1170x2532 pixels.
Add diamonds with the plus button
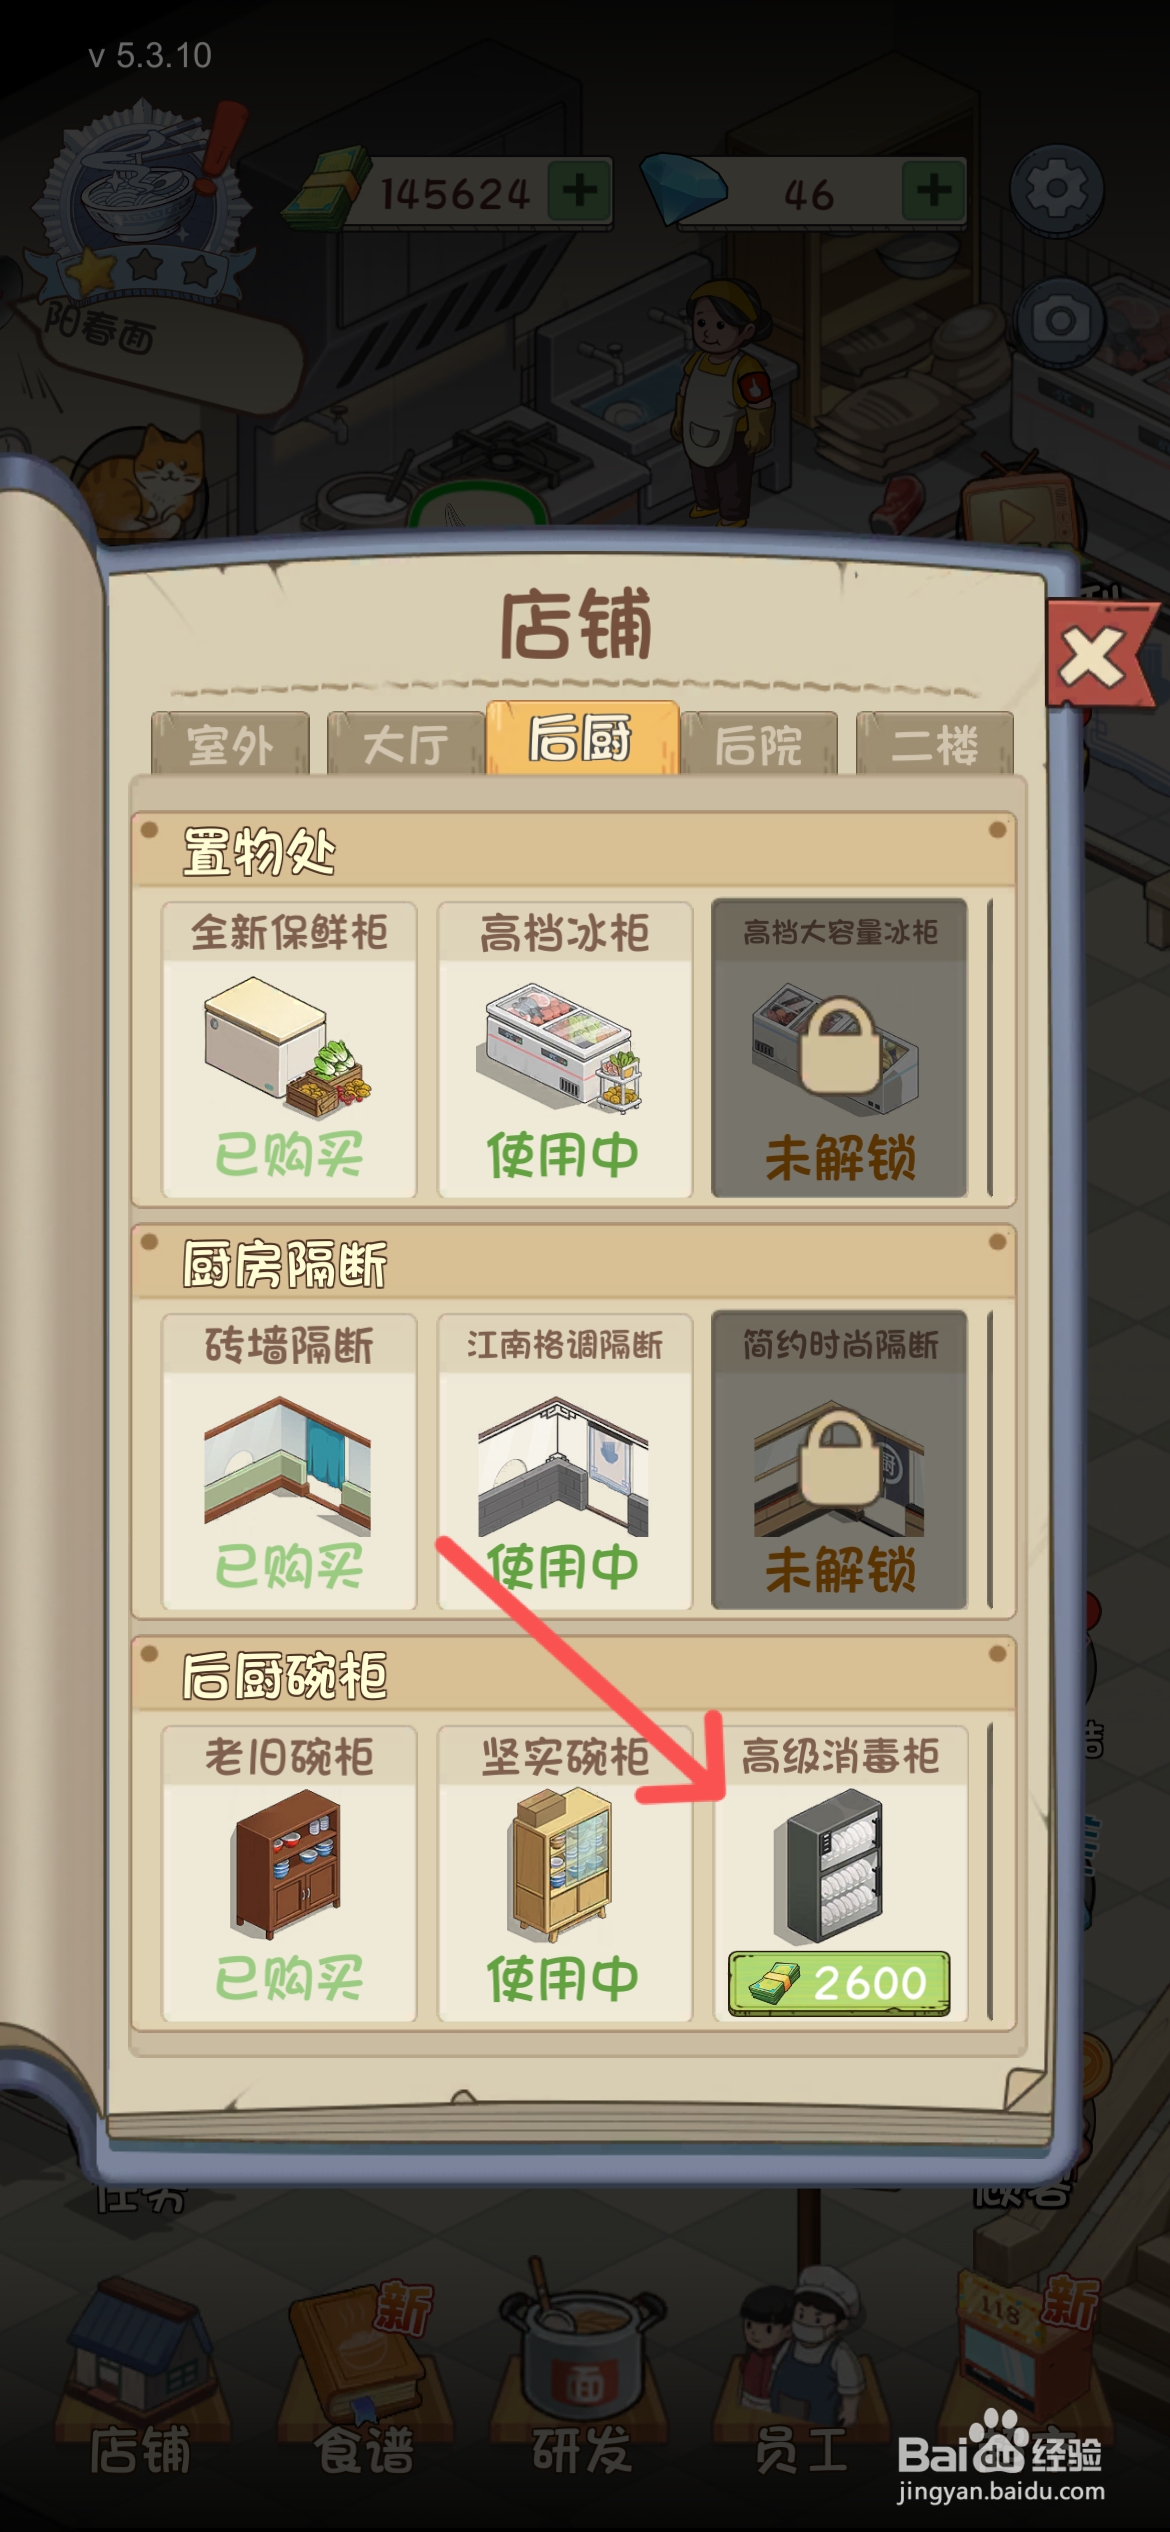pyautogui.click(x=933, y=190)
